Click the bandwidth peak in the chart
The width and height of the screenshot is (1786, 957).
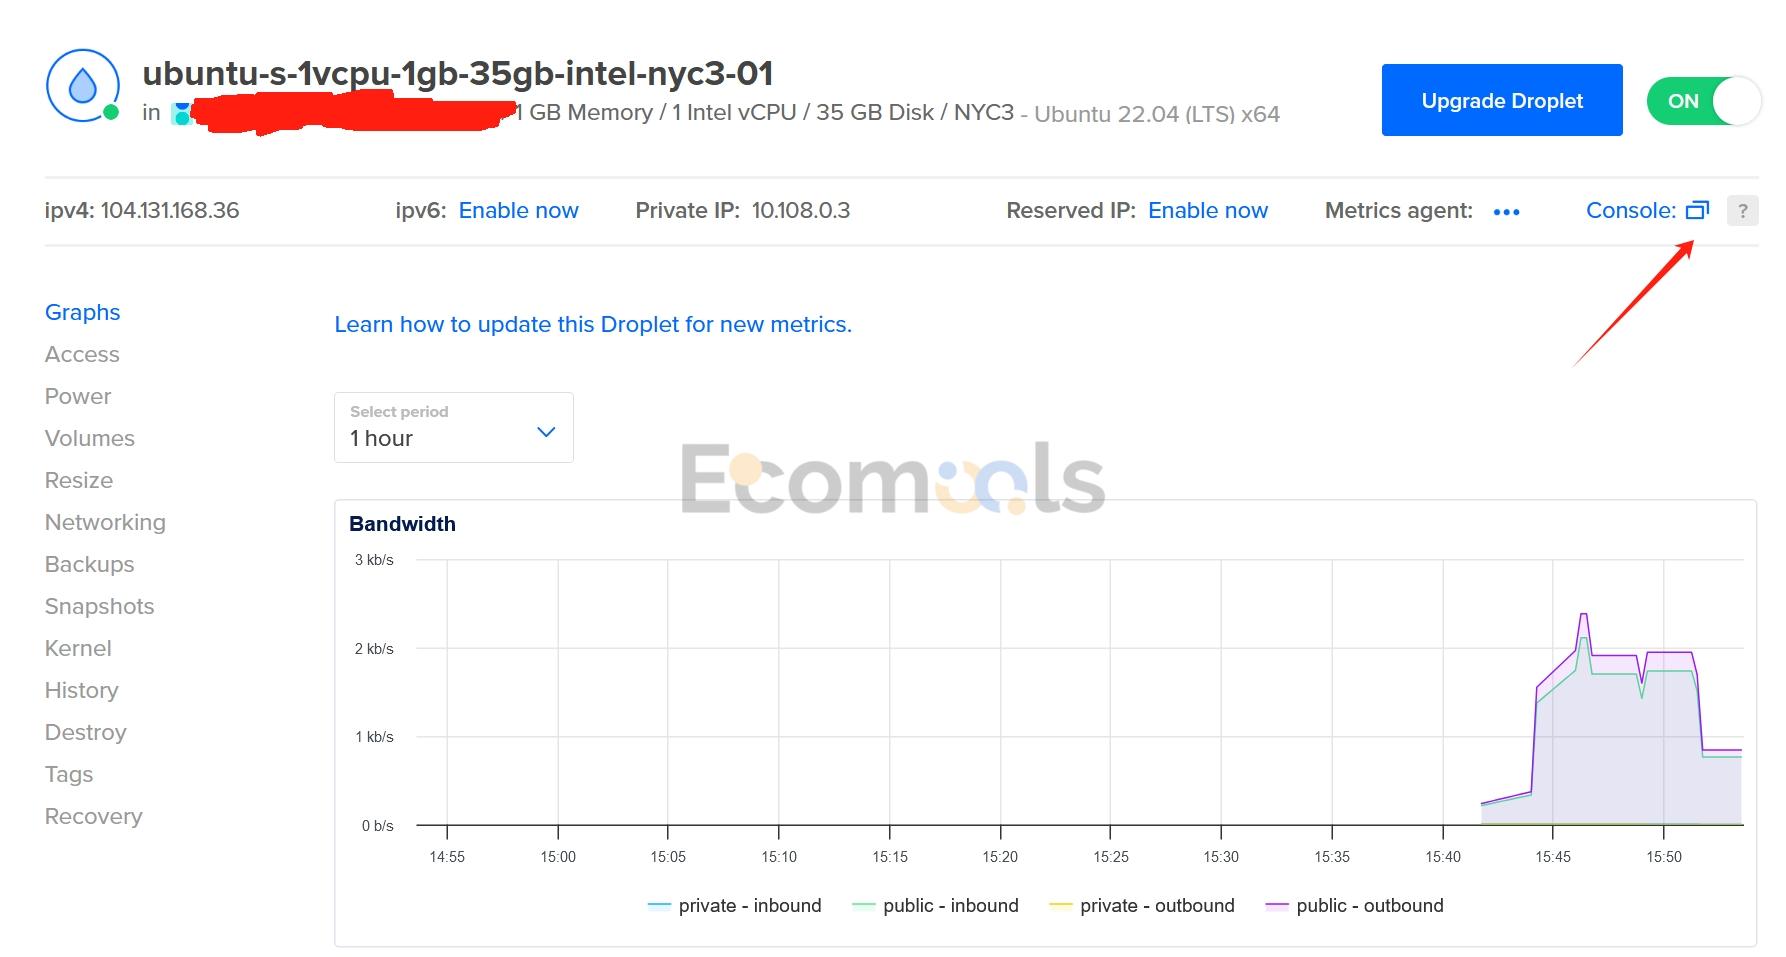1584,615
